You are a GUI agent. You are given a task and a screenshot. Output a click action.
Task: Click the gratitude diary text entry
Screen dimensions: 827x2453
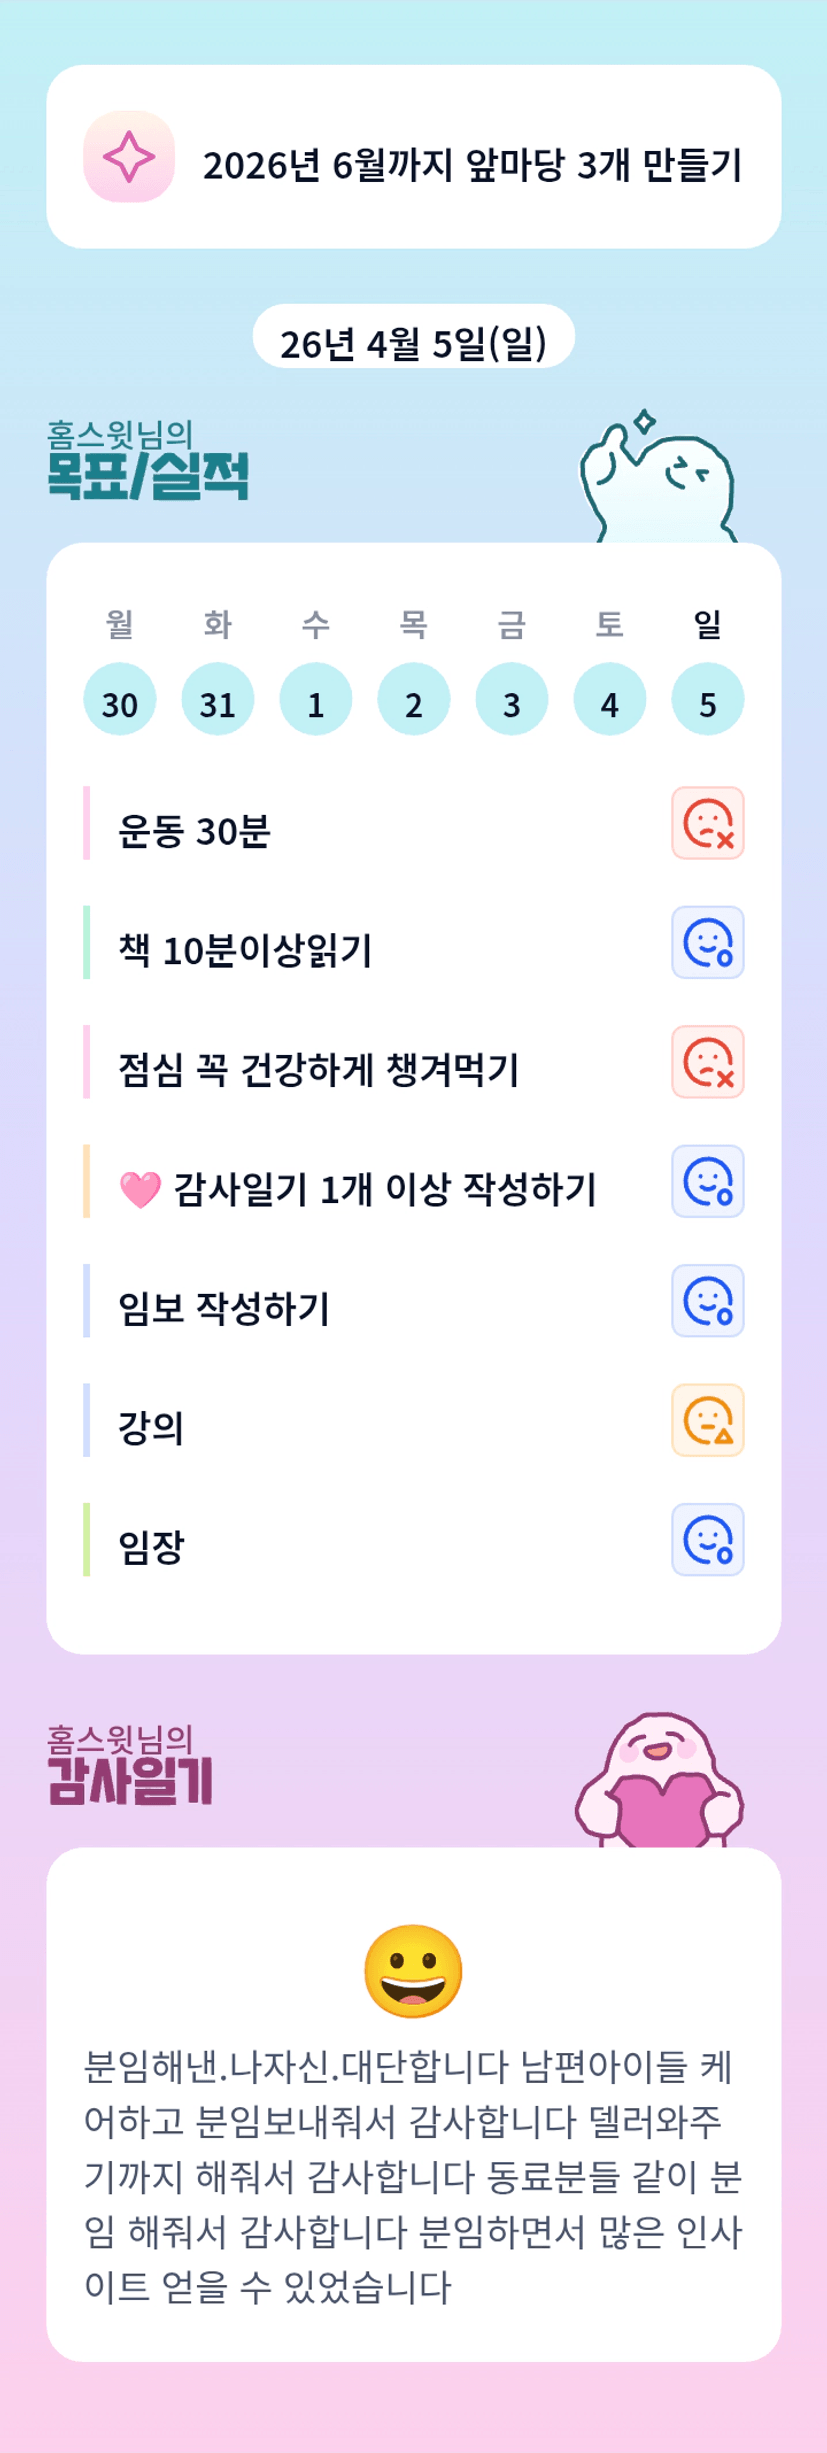point(413,2177)
